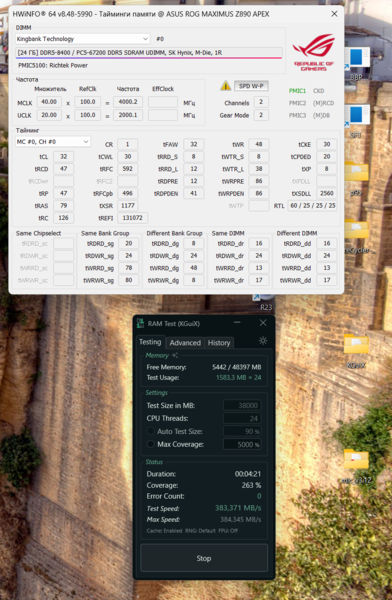Screen dimensions: 392x600
Task: Click the tREFI value 131072
Action: click(x=132, y=218)
